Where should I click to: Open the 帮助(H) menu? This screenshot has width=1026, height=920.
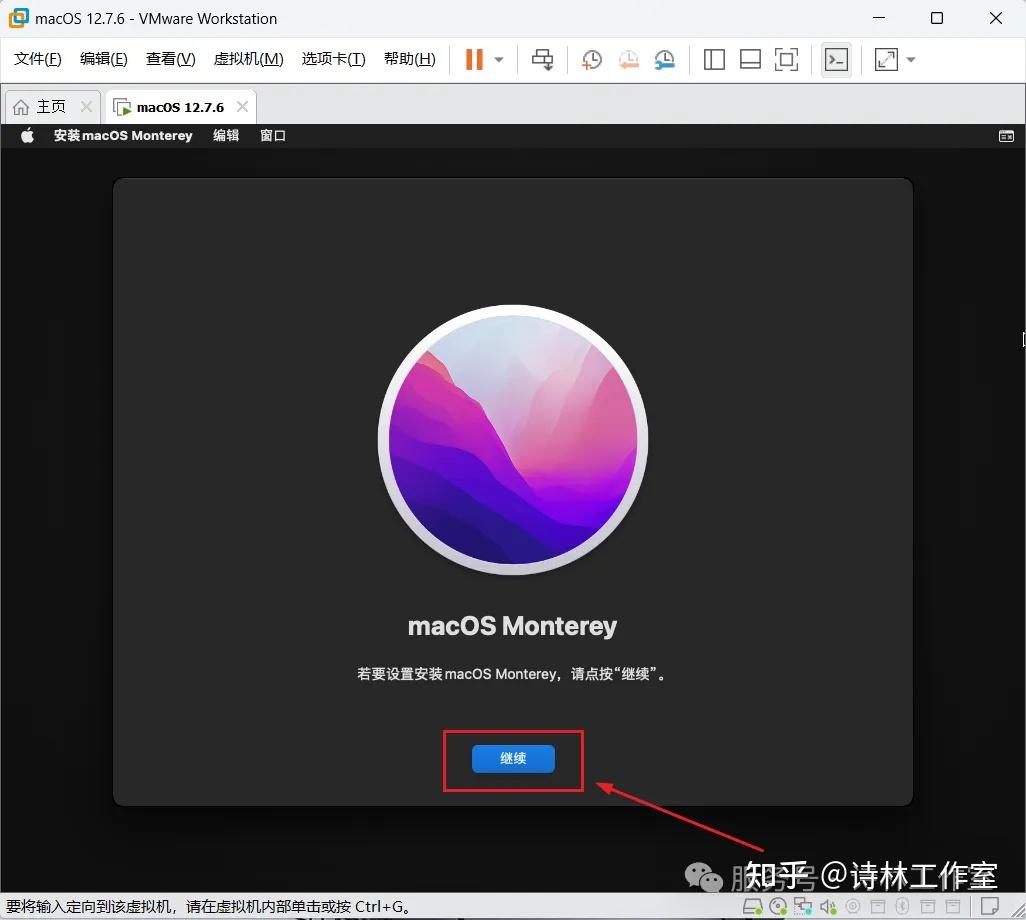tap(410, 59)
